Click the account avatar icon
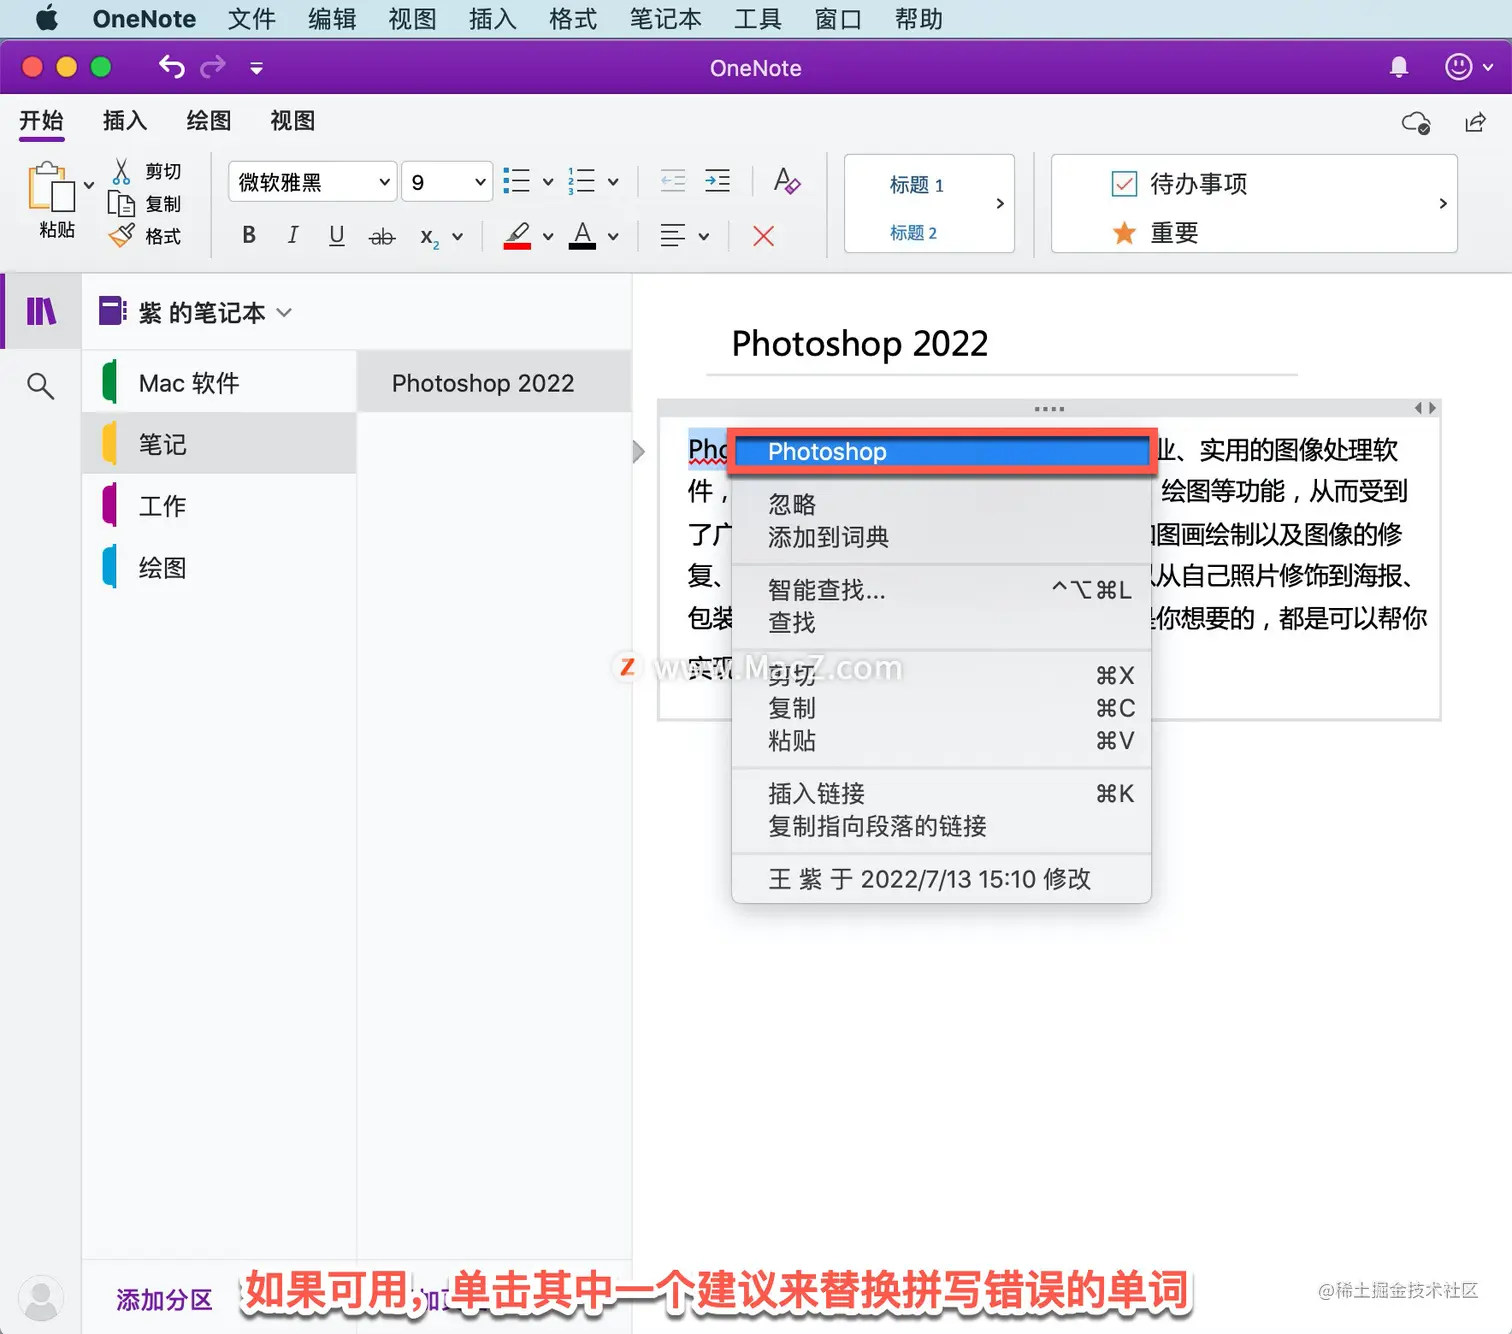Image resolution: width=1512 pixels, height=1334 pixels. click(x=41, y=1298)
